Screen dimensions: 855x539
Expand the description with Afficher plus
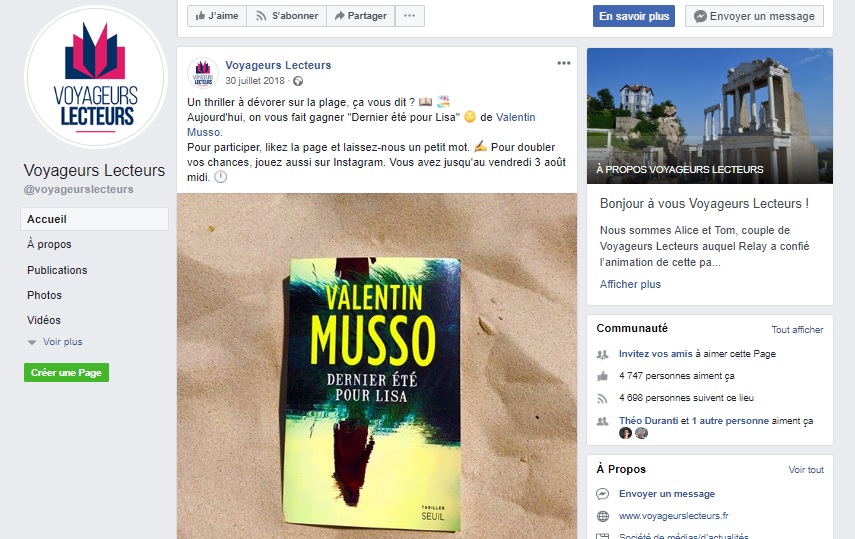point(630,284)
